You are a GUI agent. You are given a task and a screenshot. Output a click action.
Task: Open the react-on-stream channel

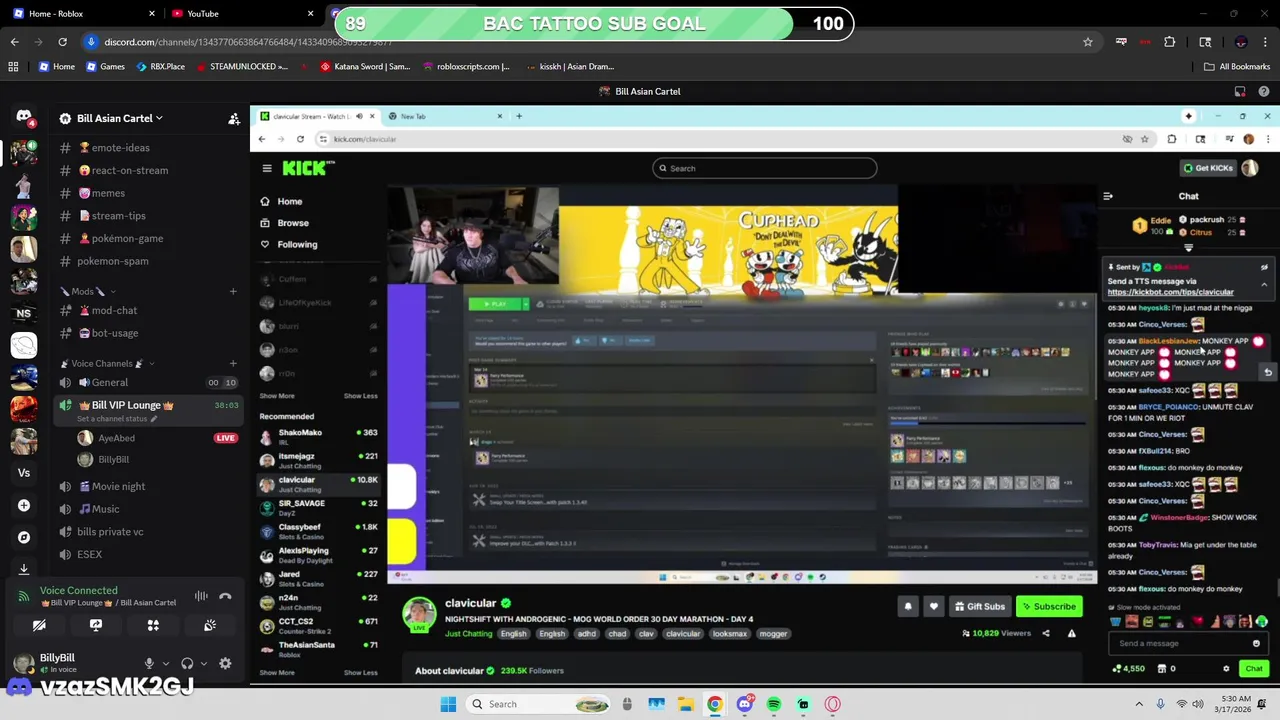click(148, 170)
